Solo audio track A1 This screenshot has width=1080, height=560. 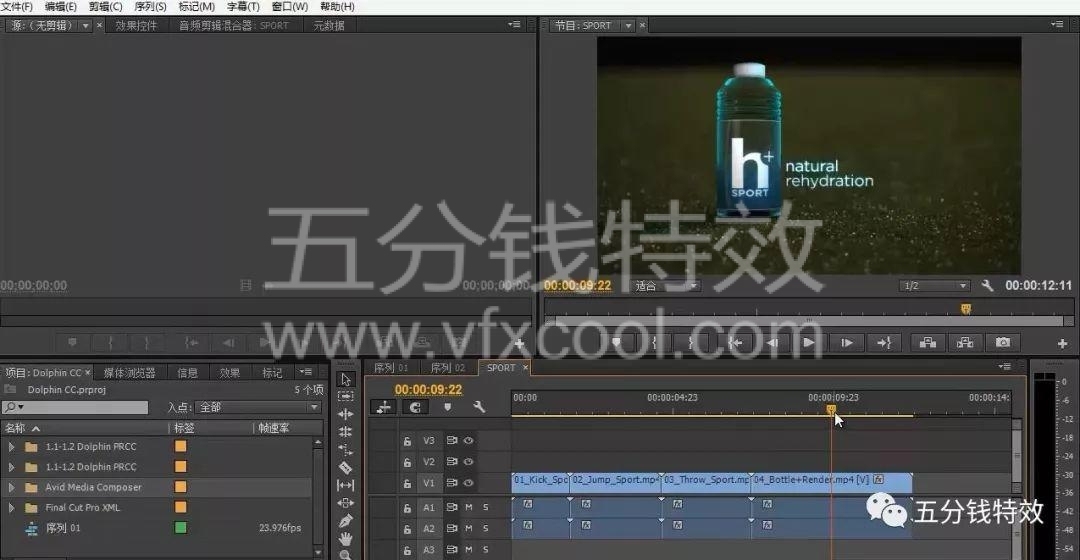coord(486,507)
